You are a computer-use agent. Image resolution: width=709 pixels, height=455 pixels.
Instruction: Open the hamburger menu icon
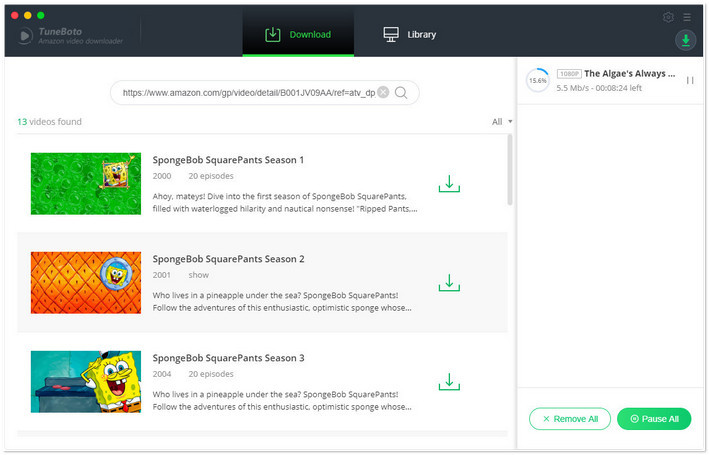point(687,17)
